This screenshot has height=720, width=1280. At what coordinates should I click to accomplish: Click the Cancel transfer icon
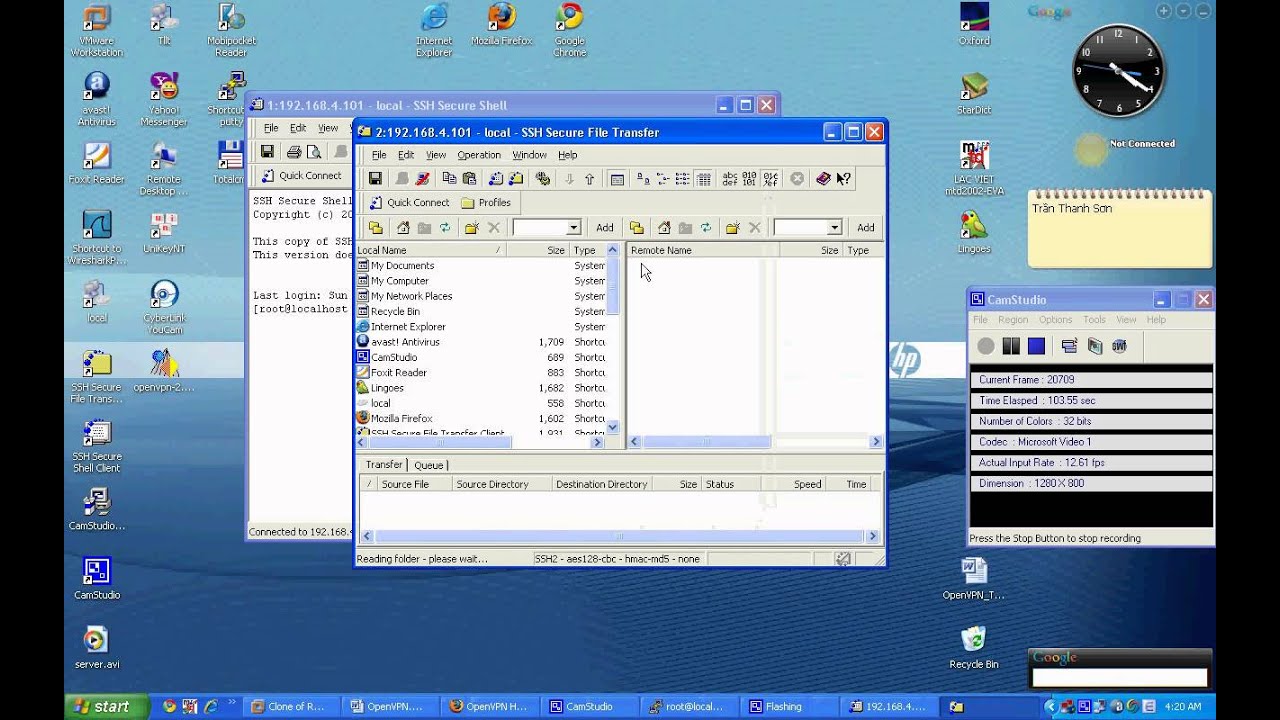pos(797,179)
